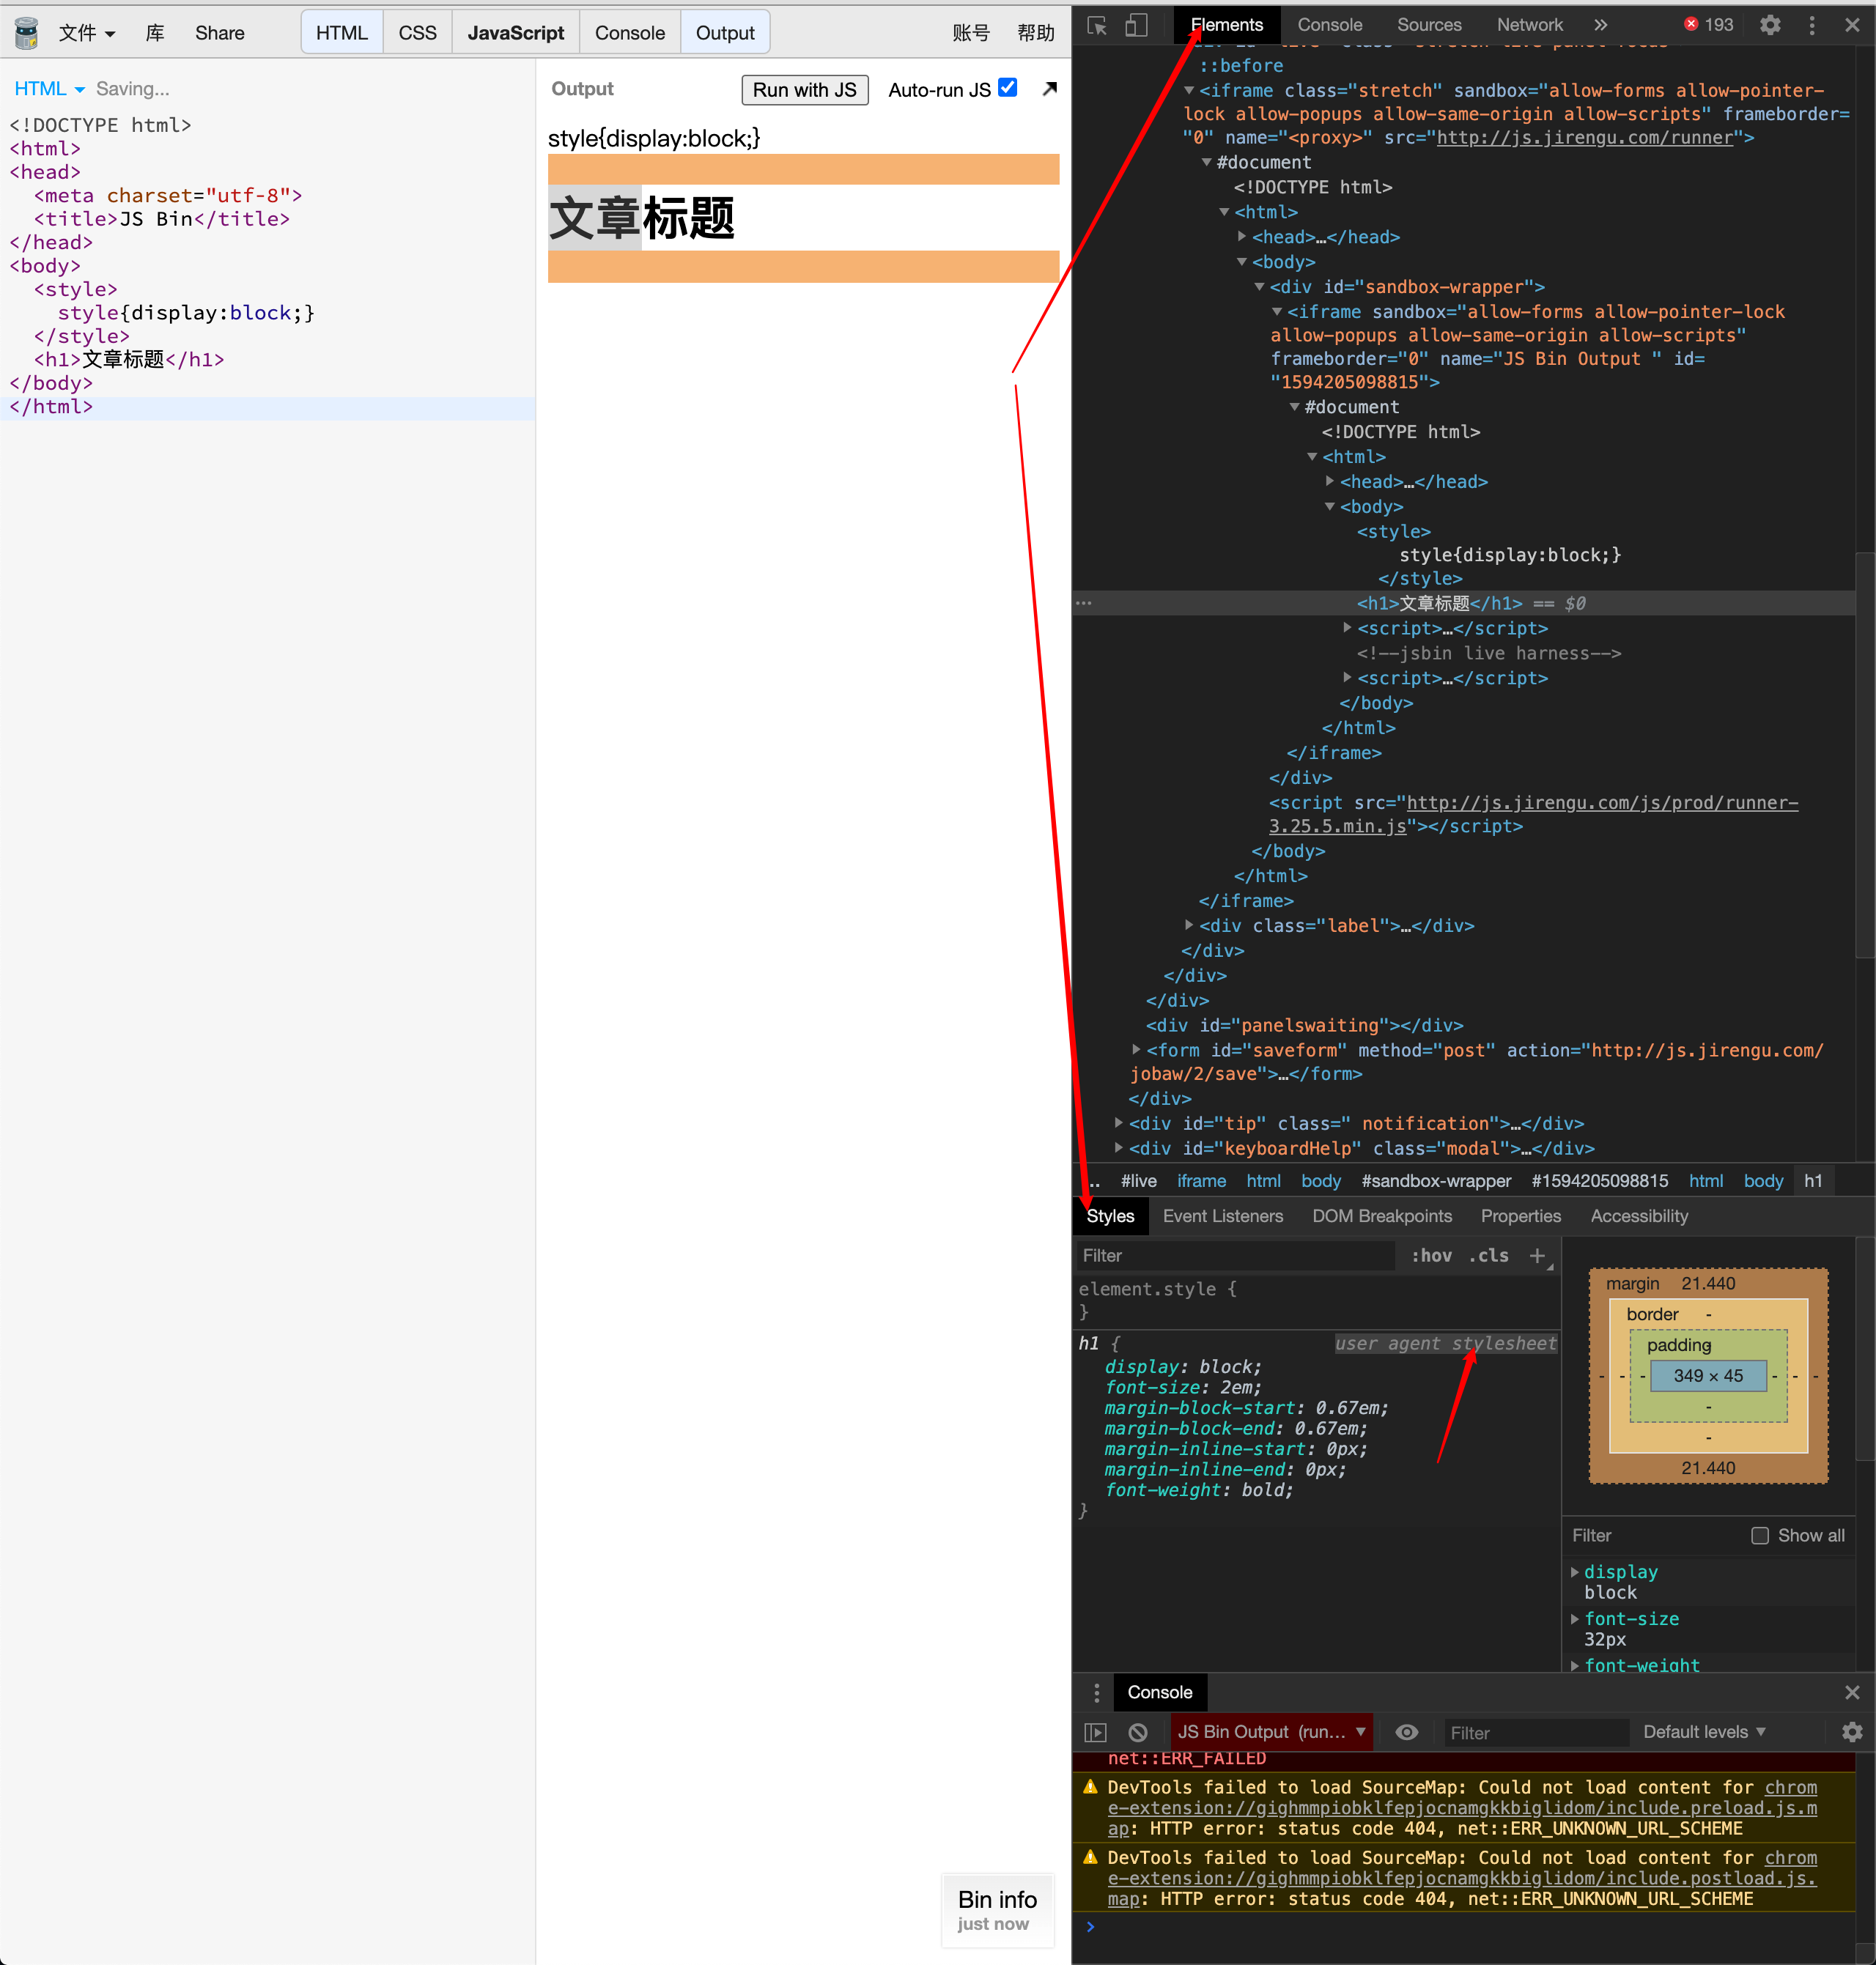Clear the console icon

[1138, 1732]
